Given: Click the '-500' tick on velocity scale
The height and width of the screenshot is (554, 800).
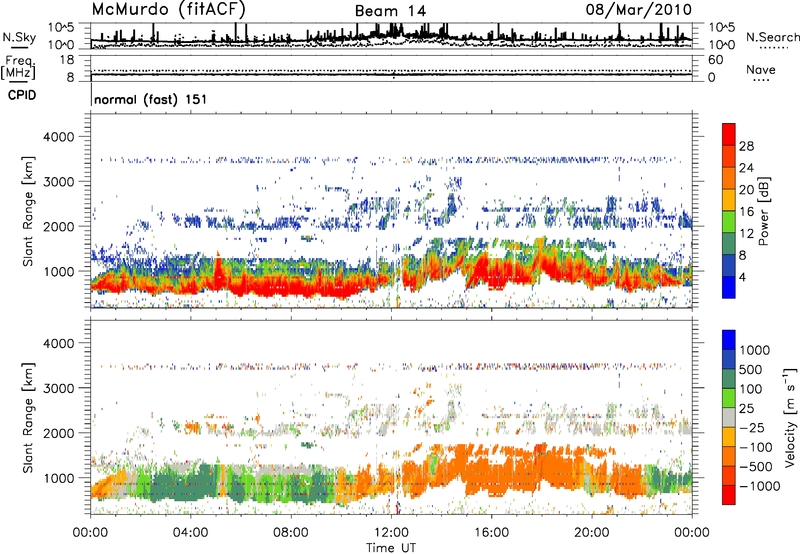Looking at the screenshot, I should (x=756, y=466).
